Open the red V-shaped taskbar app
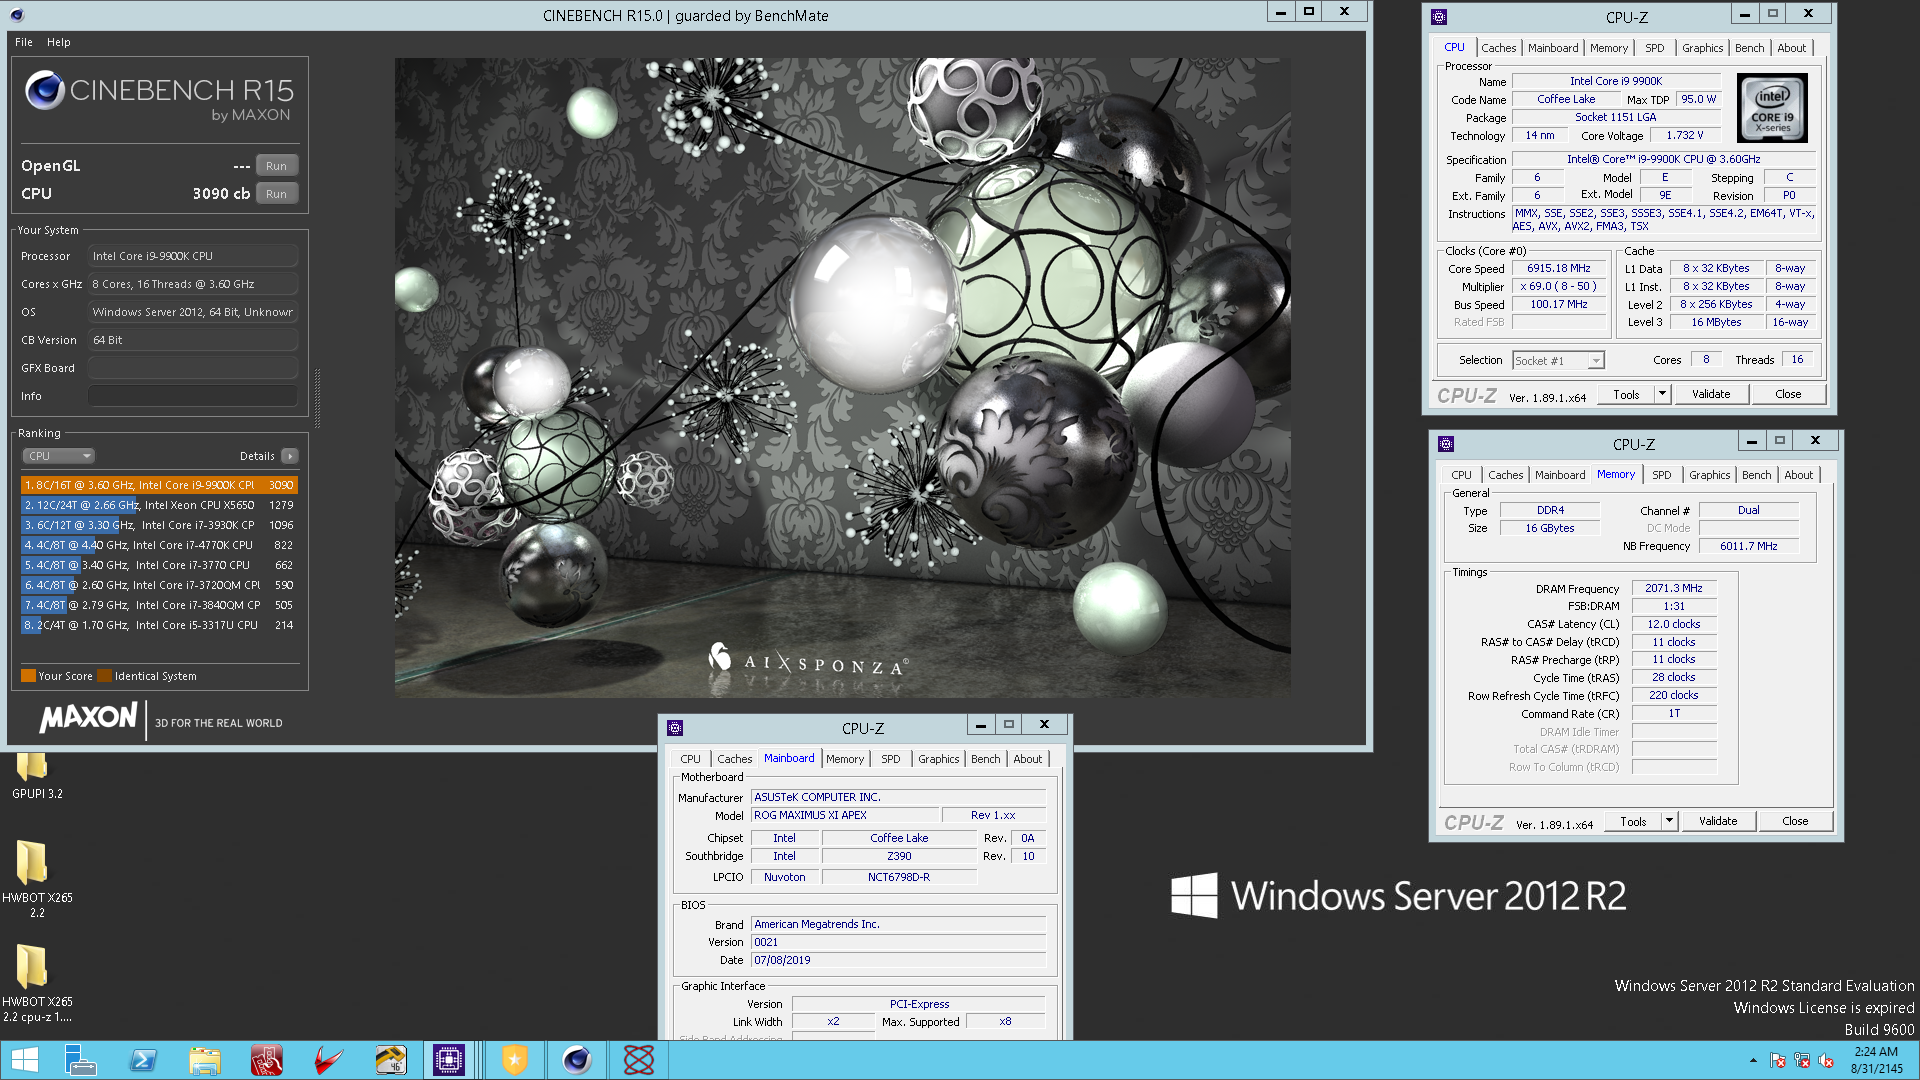Image resolution: width=1920 pixels, height=1080 pixels. (329, 1060)
